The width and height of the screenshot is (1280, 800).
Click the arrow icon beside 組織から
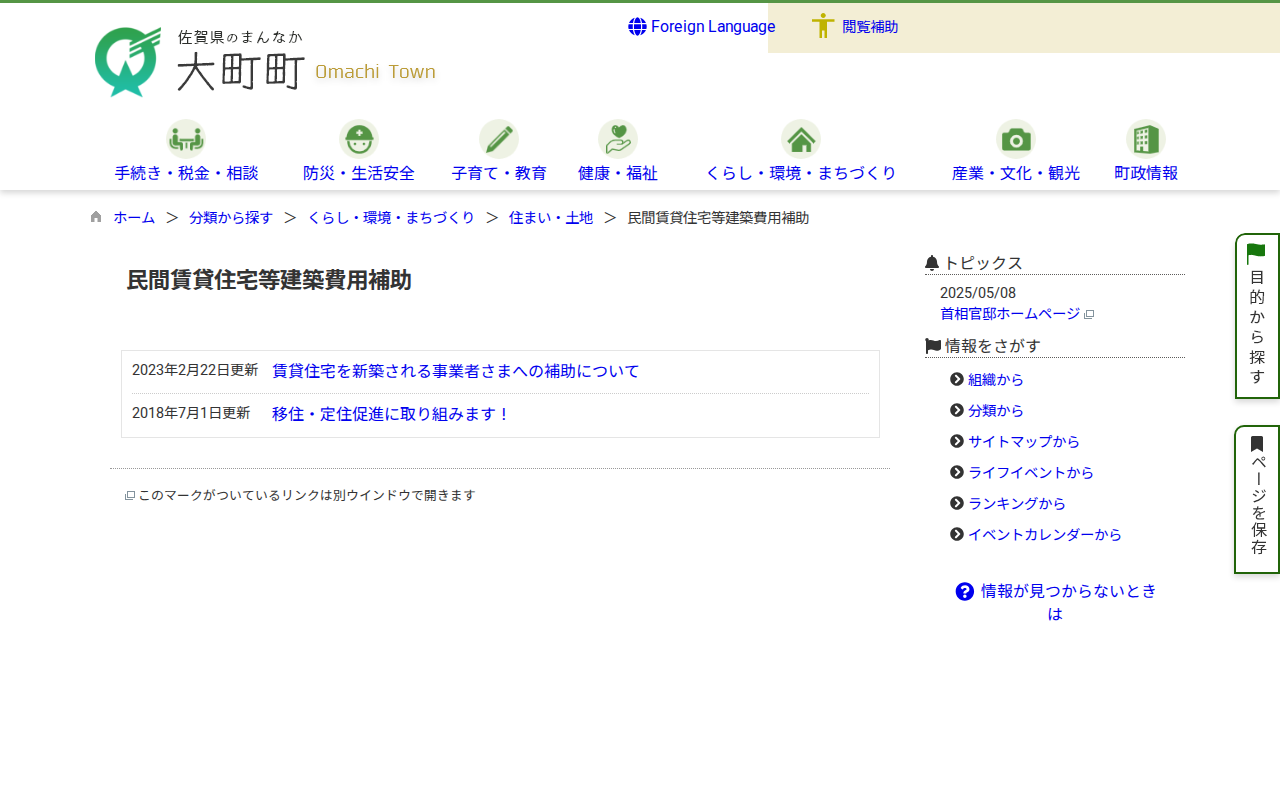[957, 379]
